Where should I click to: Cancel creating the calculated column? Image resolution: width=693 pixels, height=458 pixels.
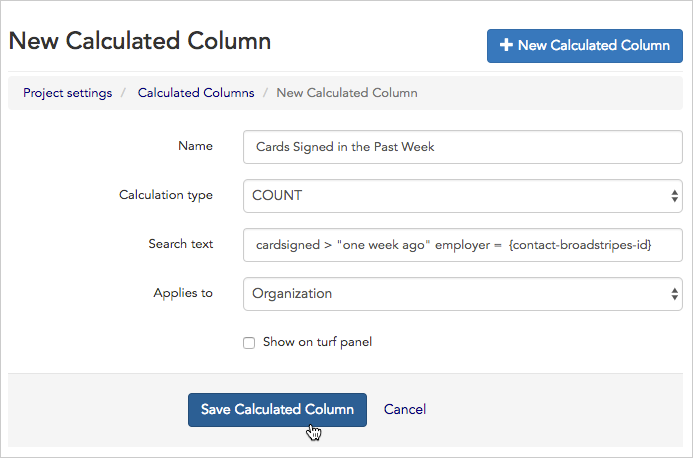coord(405,409)
